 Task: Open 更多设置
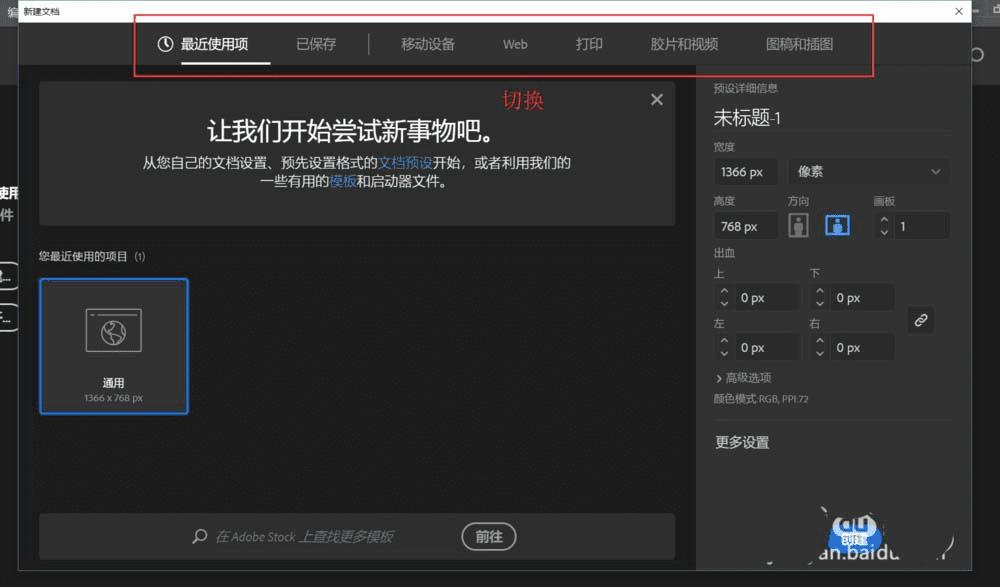pyautogui.click(x=742, y=442)
